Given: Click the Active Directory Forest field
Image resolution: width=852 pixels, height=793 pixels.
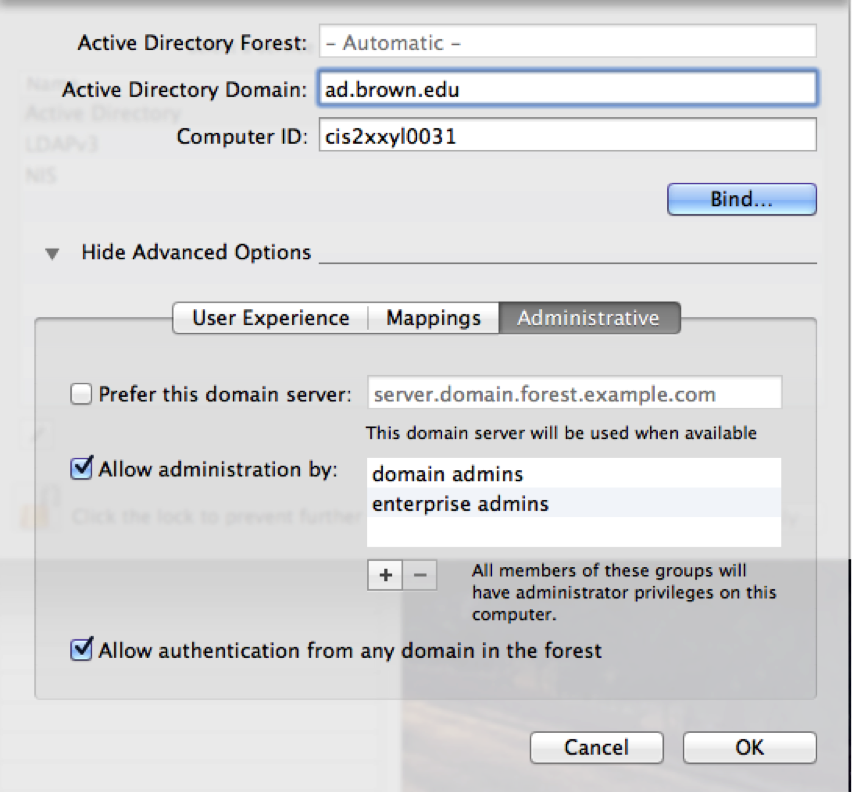Looking at the screenshot, I should coord(567,41).
